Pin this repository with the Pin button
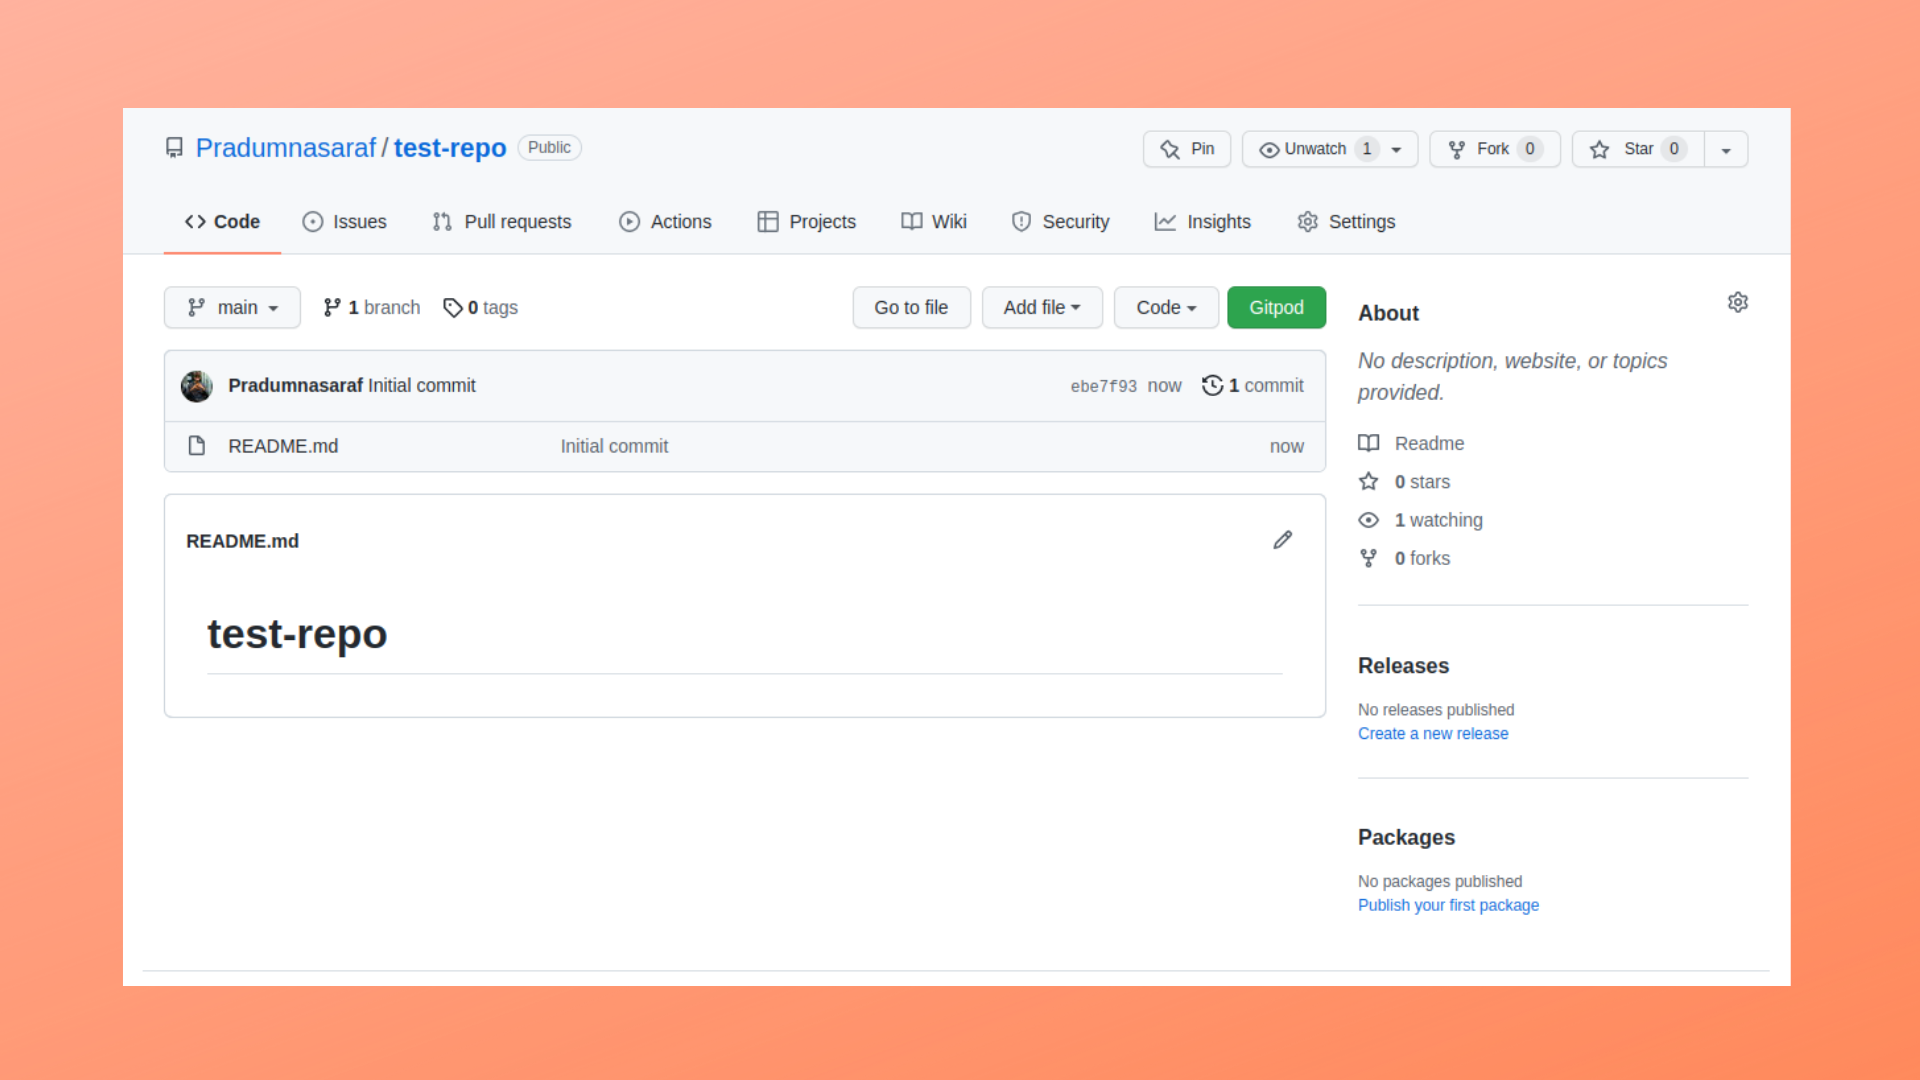Image resolution: width=1920 pixels, height=1080 pixels. click(x=1187, y=149)
